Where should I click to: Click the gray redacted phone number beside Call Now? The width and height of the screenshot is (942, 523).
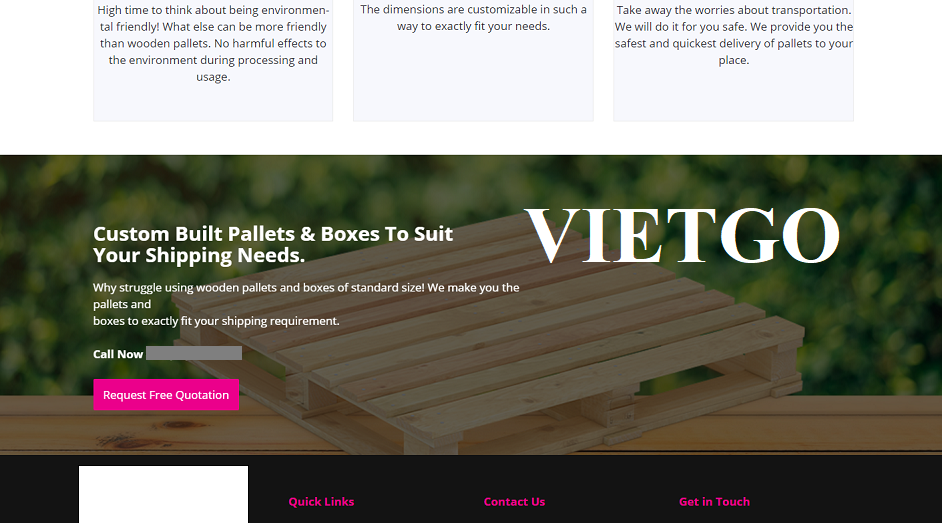coord(194,353)
